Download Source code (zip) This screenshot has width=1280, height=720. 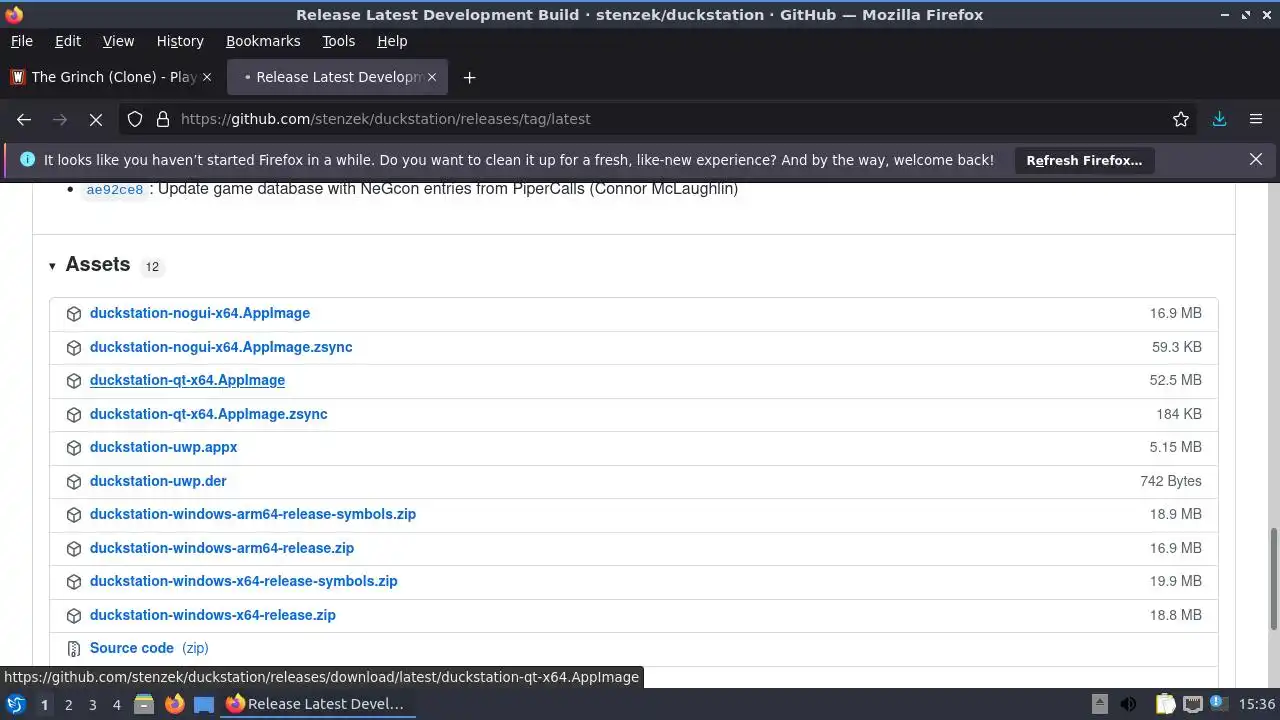(x=149, y=648)
